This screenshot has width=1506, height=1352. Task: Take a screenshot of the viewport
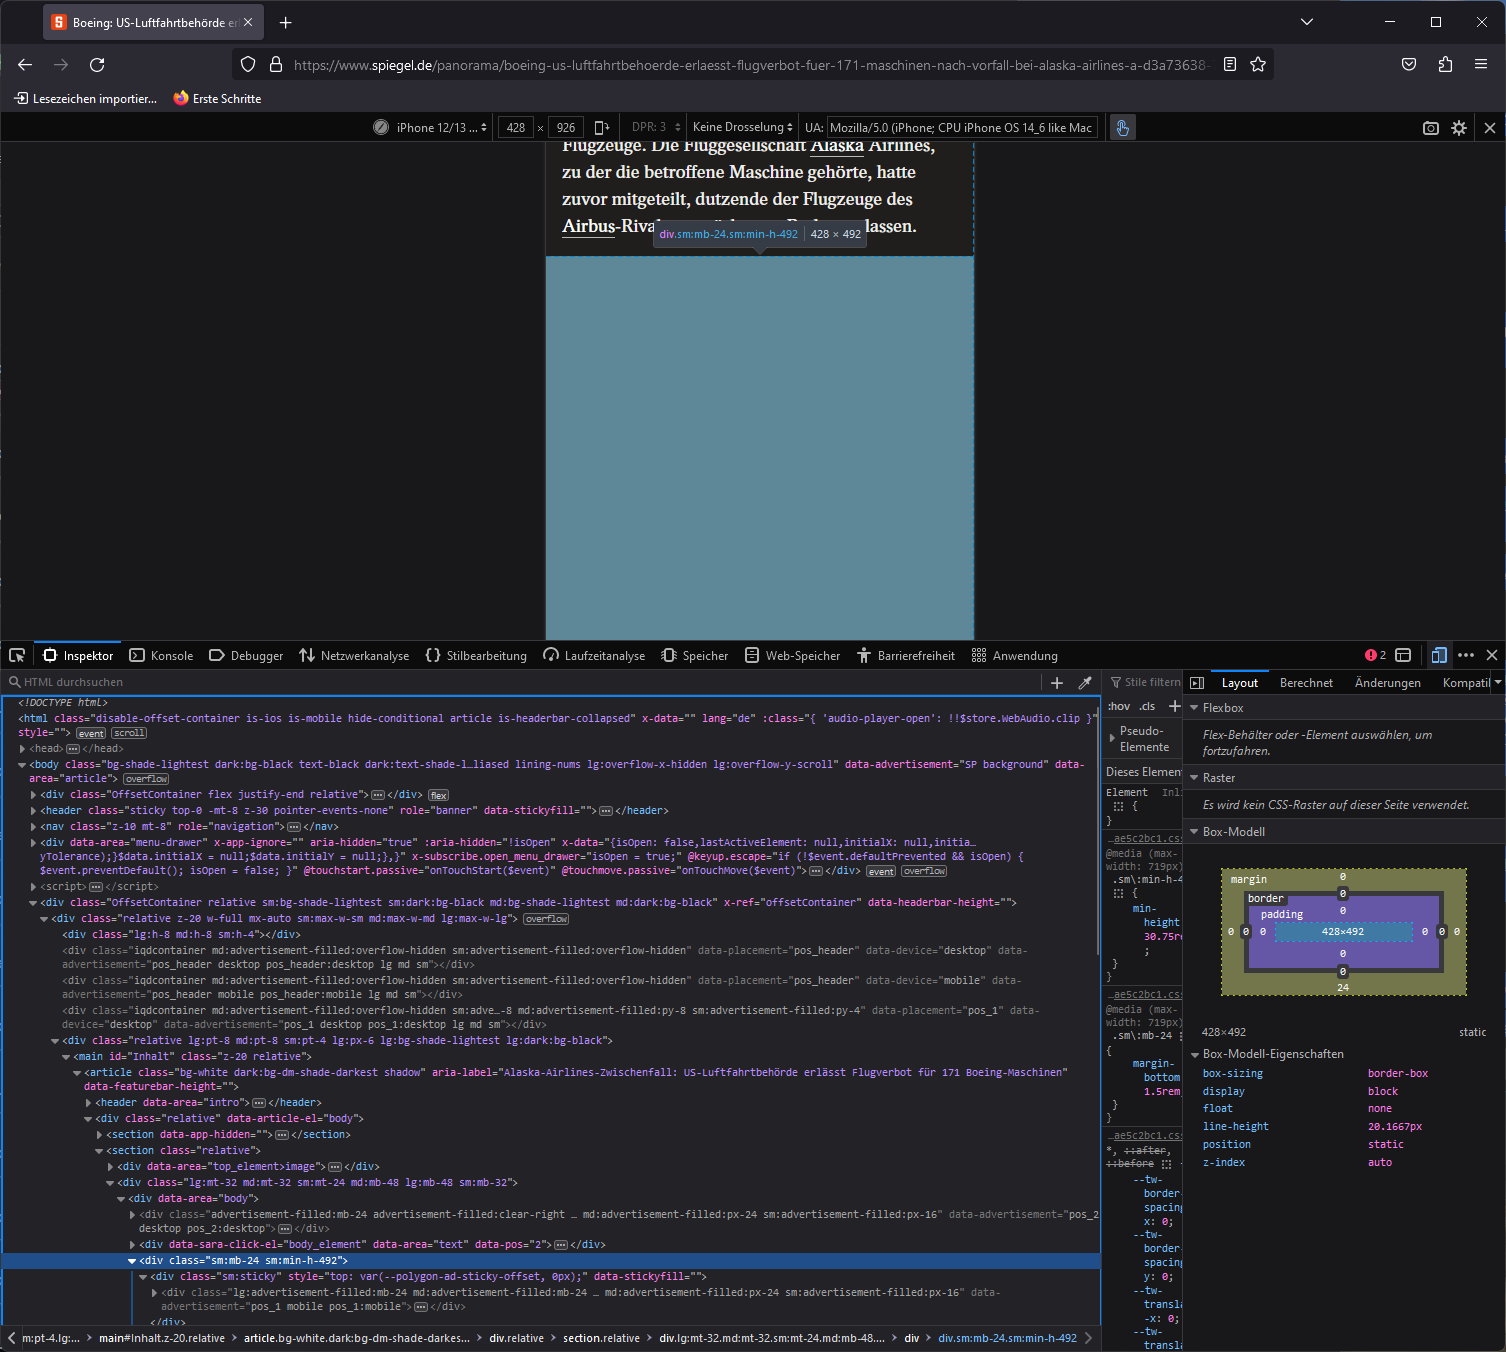pos(1431,128)
